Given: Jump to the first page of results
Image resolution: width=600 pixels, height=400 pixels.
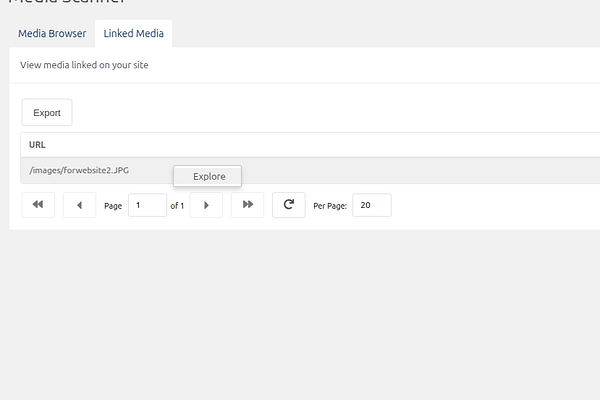Looking at the screenshot, I should coord(38,205).
